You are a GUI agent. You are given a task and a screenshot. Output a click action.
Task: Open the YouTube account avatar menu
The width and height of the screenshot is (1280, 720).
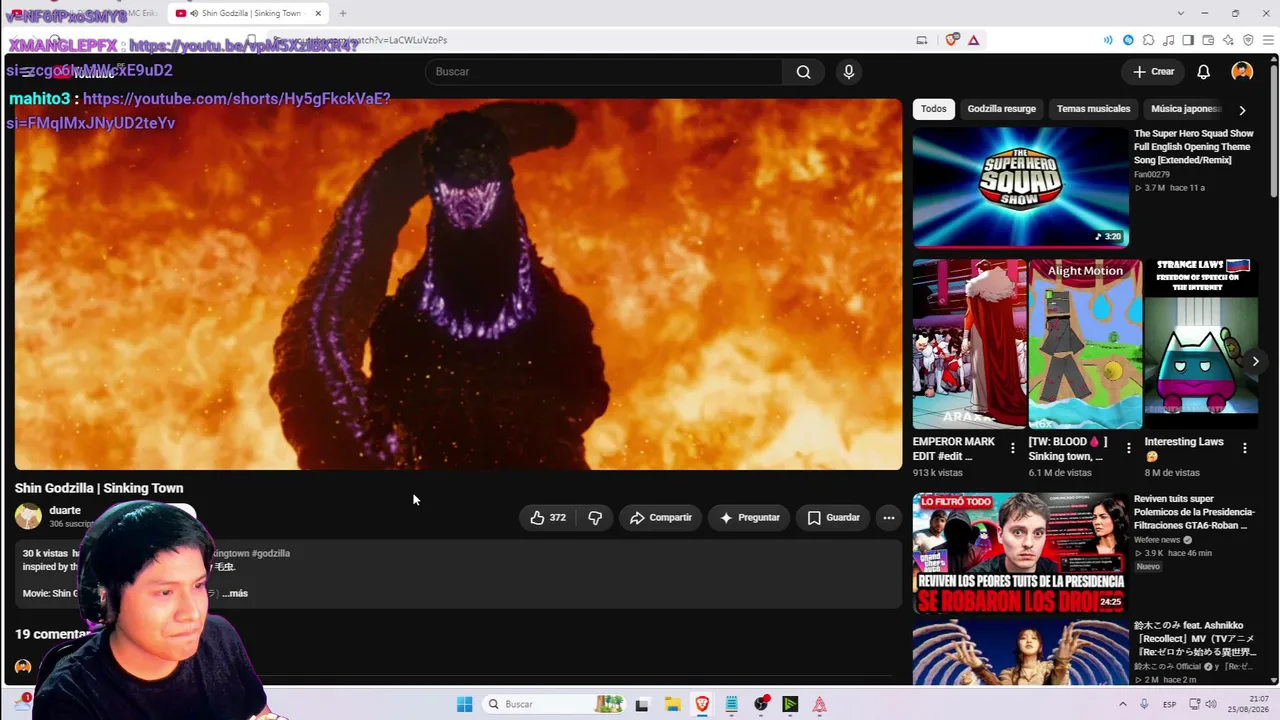[1242, 72]
